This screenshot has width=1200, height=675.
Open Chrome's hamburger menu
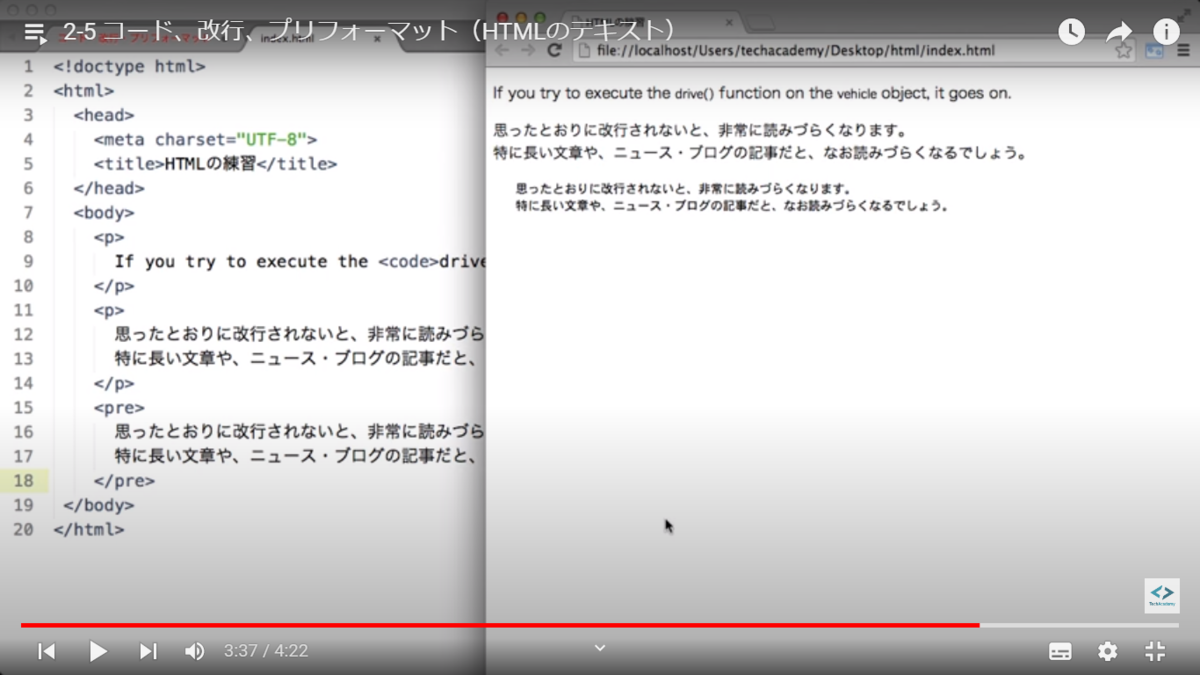point(1183,50)
